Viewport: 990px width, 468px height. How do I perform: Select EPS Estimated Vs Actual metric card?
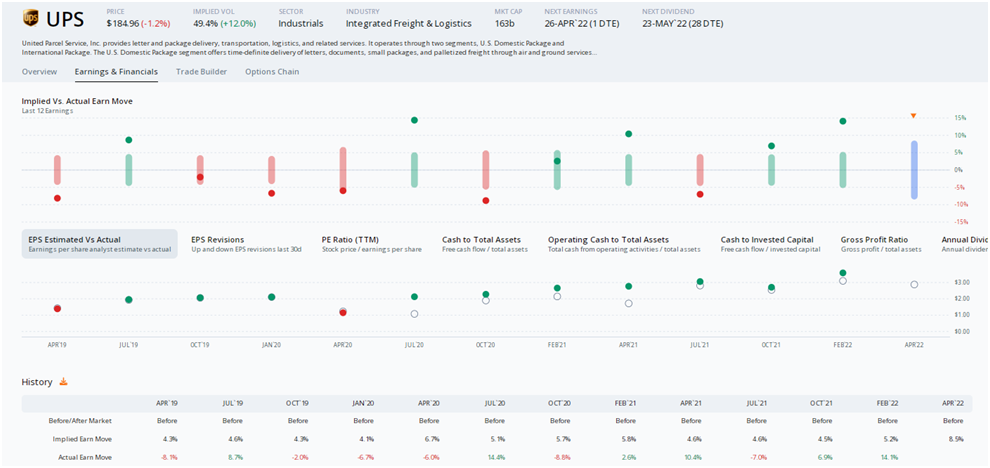coord(100,244)
